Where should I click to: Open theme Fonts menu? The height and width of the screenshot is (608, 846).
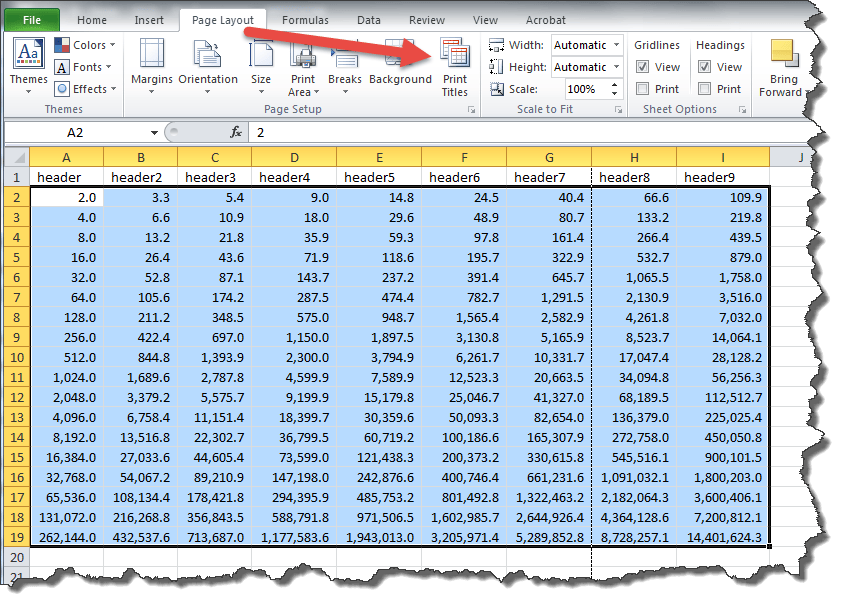click(x=84, y=67)
